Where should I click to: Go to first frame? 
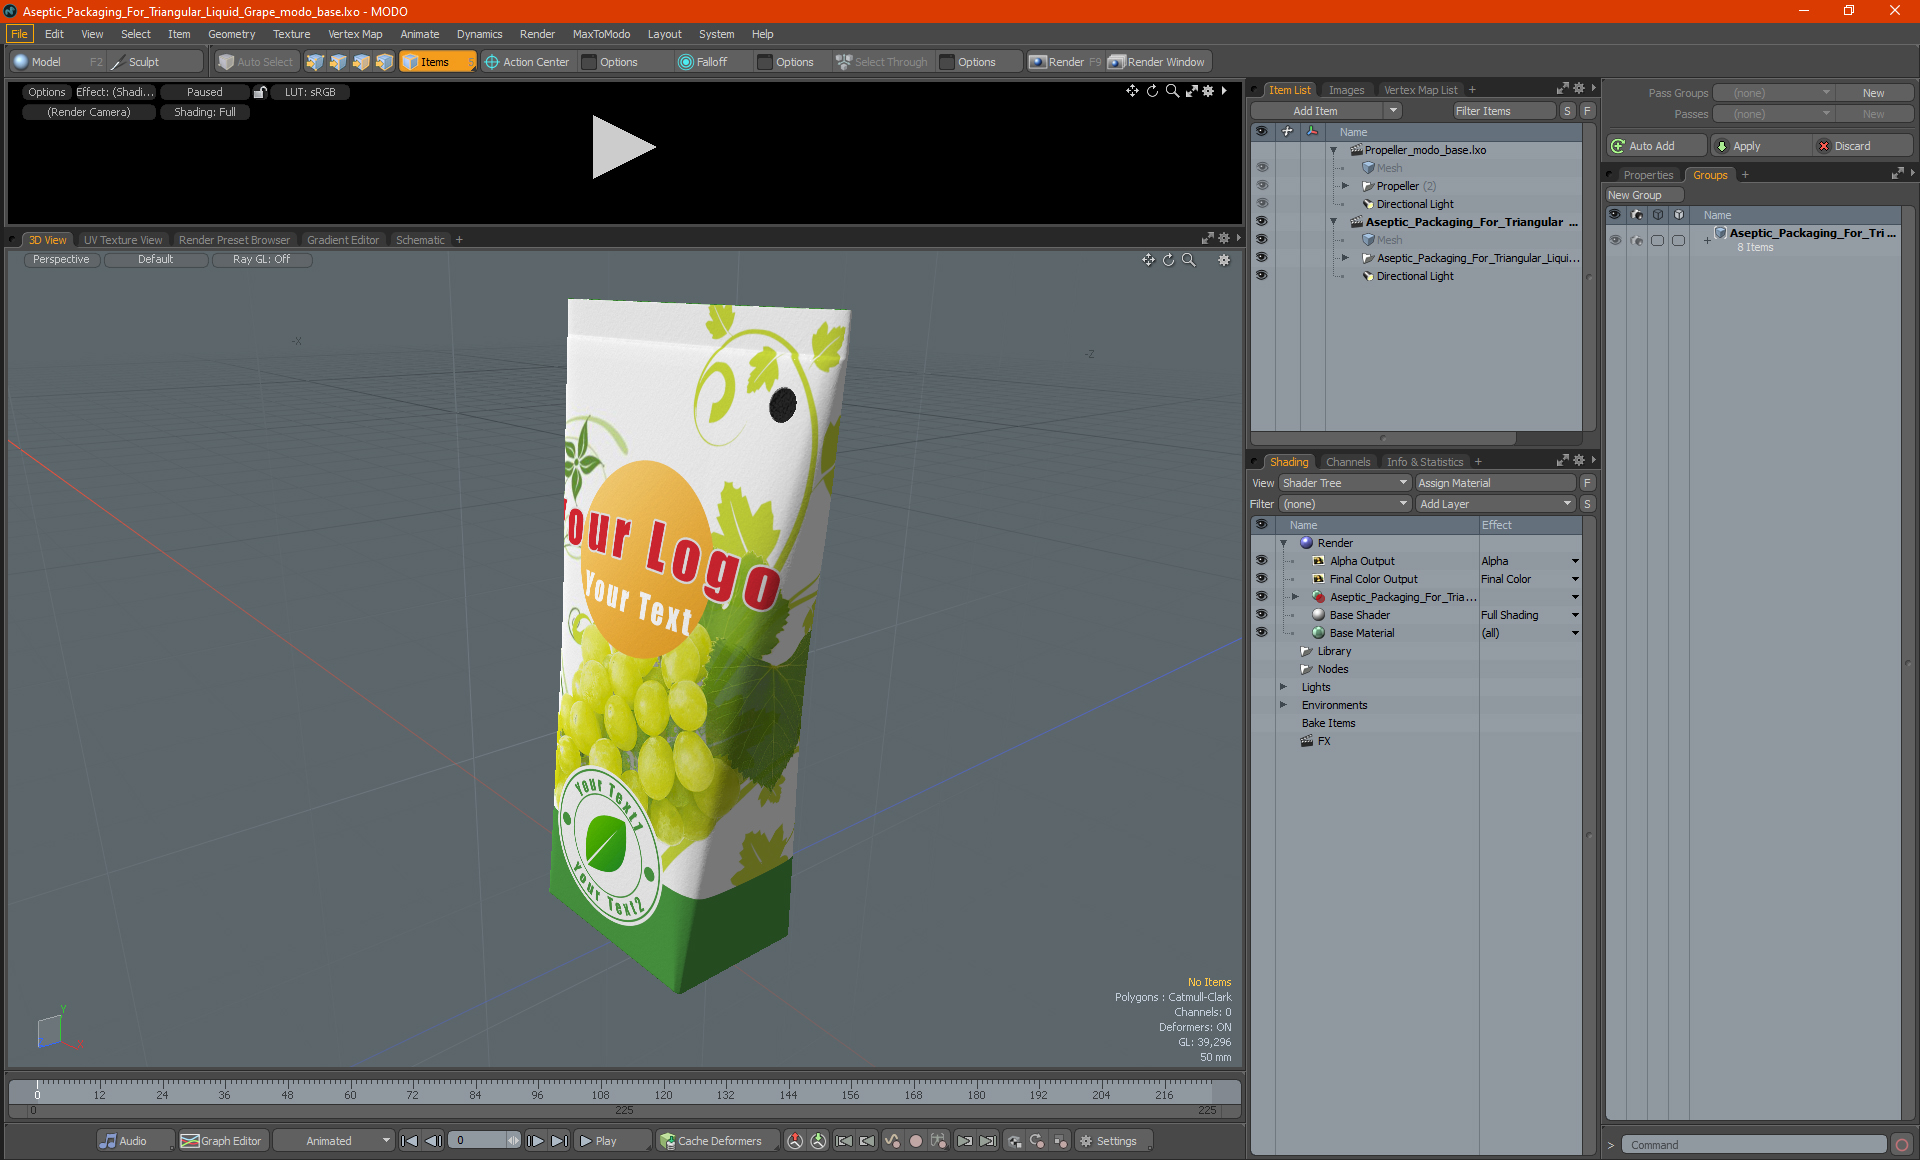(x=409, y=1141)
